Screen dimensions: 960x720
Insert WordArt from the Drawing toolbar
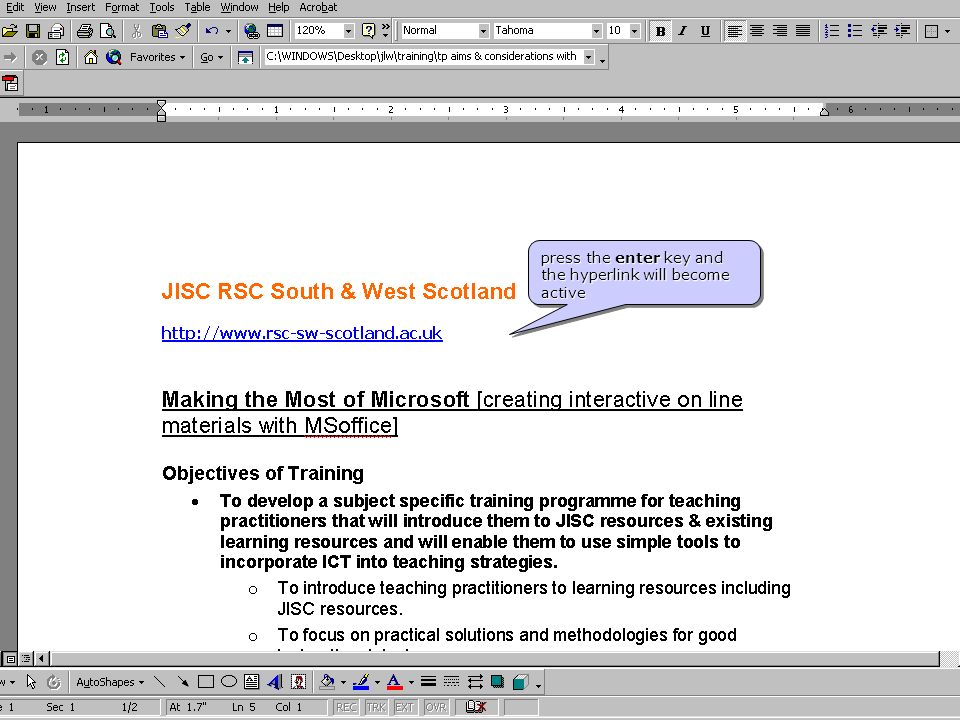pyautogui.click(x=275, y=681)
